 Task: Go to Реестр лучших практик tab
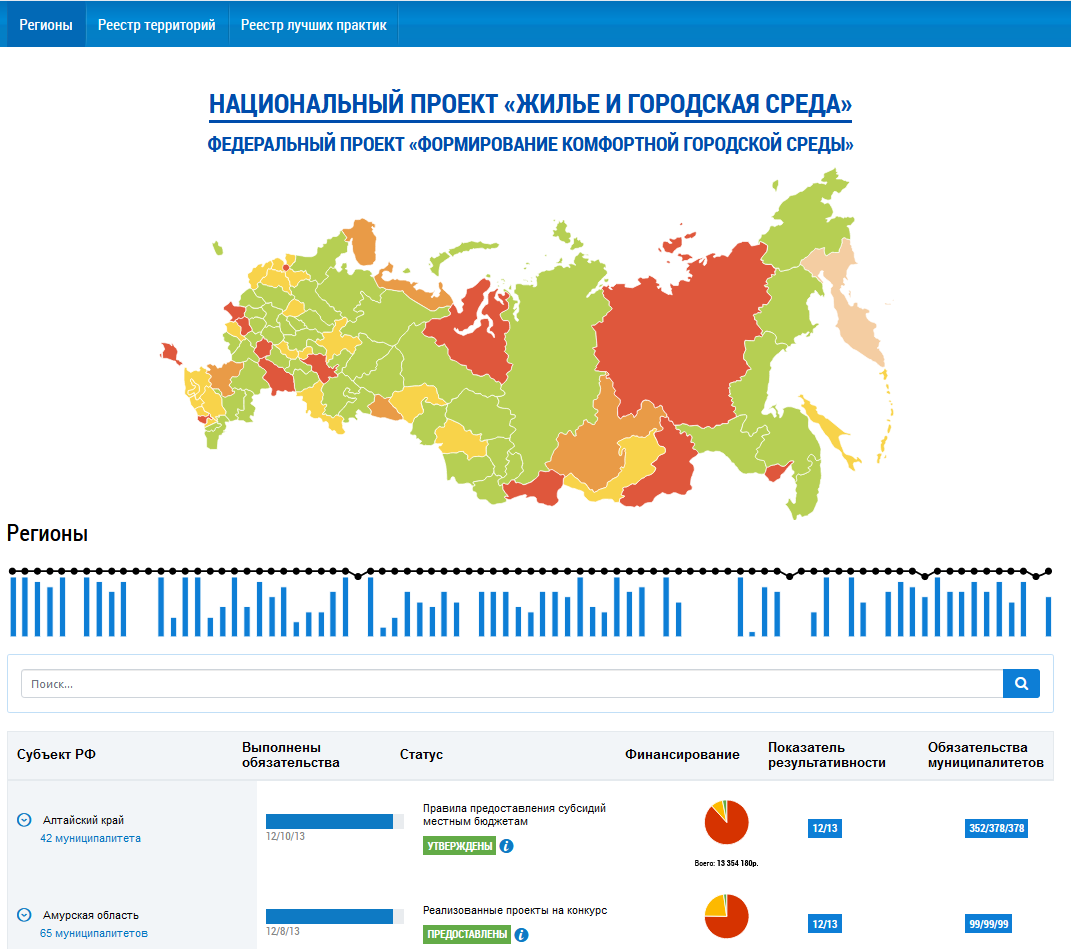[313, 25]
